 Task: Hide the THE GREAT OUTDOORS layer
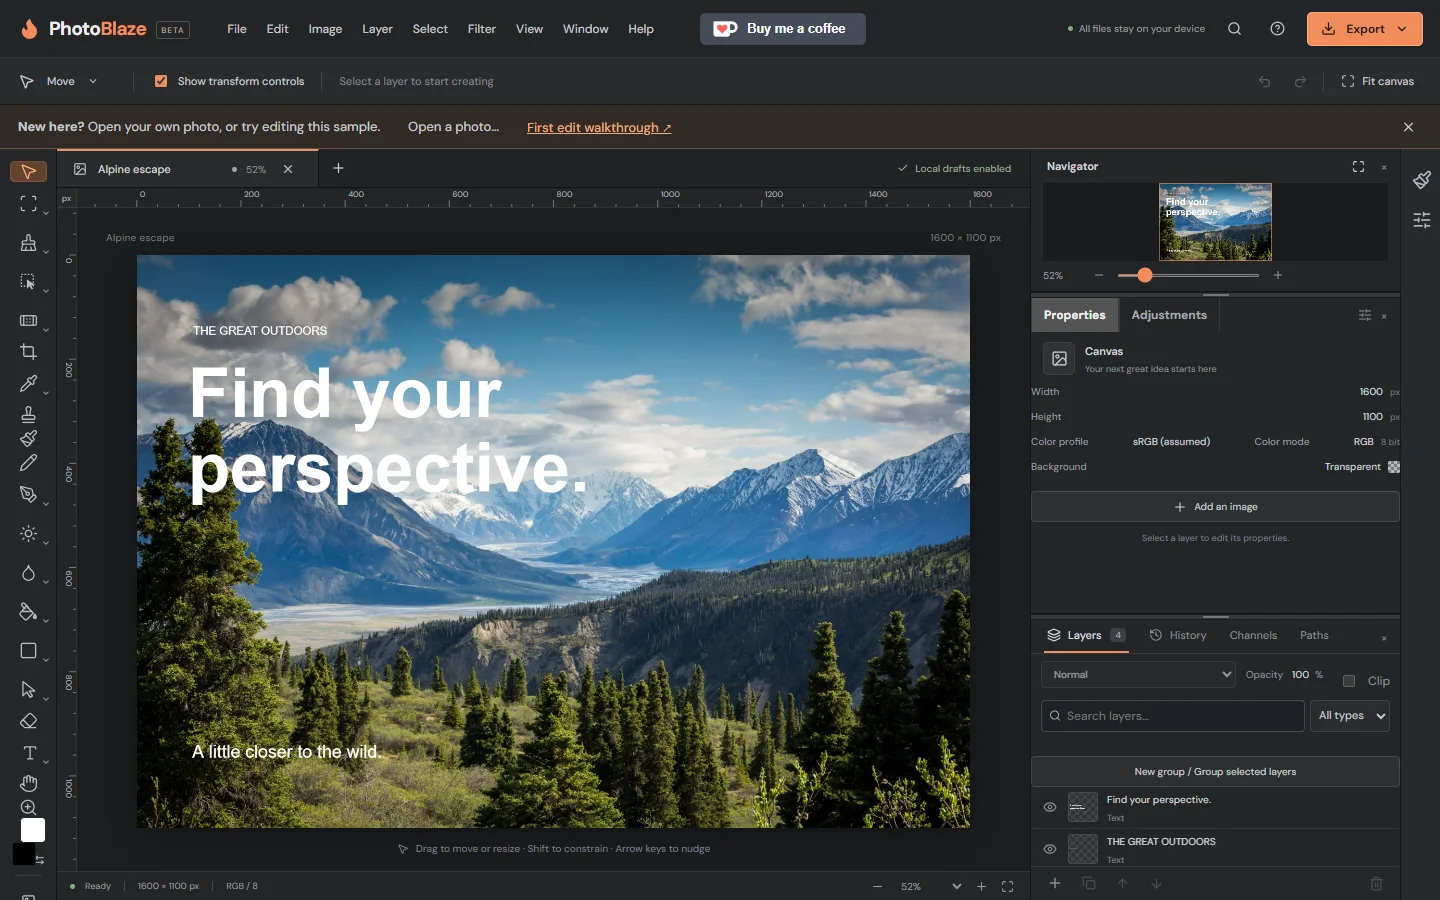pos(1050,849)
